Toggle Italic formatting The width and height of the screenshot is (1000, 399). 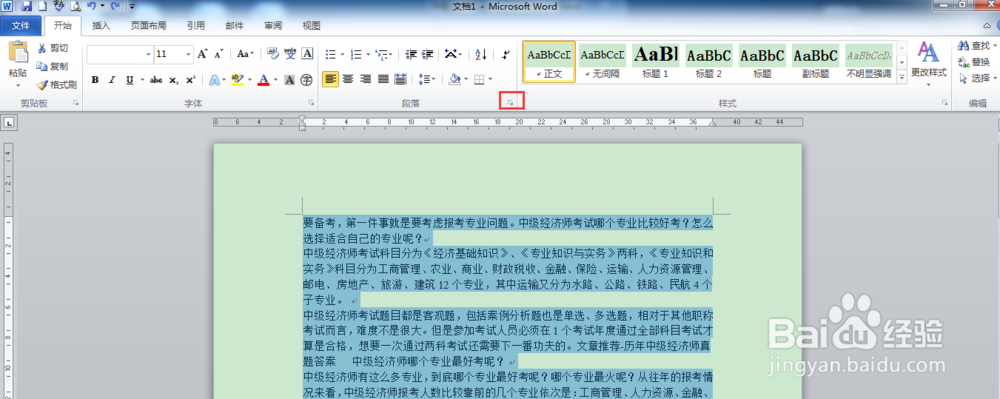(112, 80)
